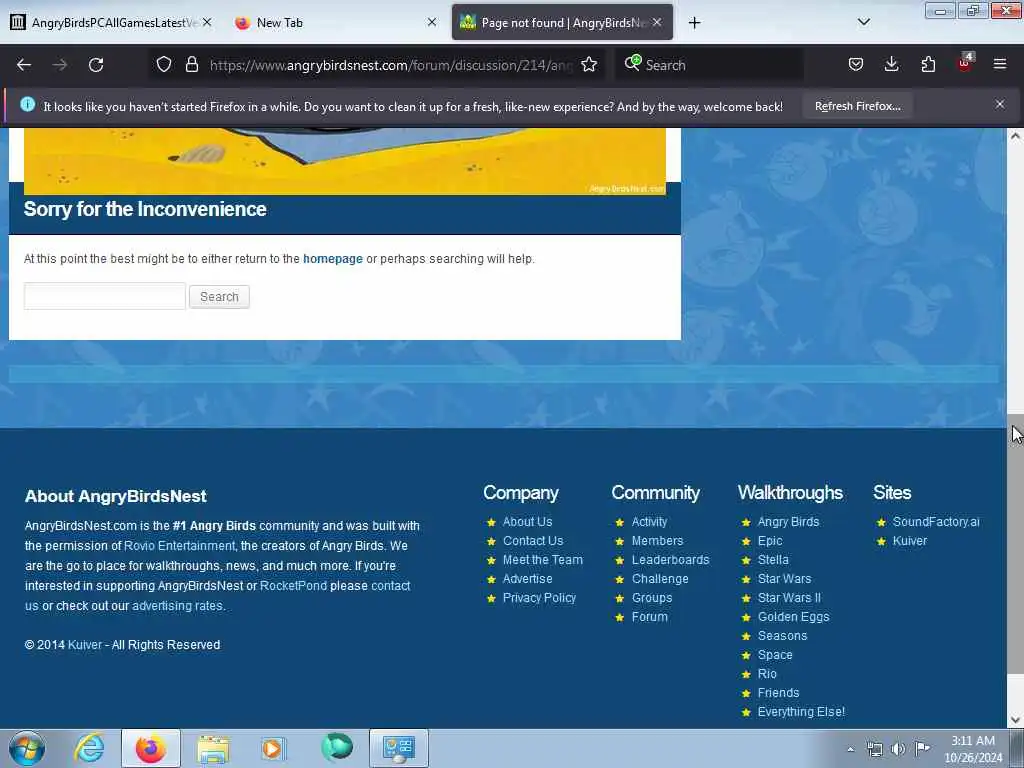1024x768 pixels.
Task: Click the Refresh Firefox button
Action: [x=857, y=106]
